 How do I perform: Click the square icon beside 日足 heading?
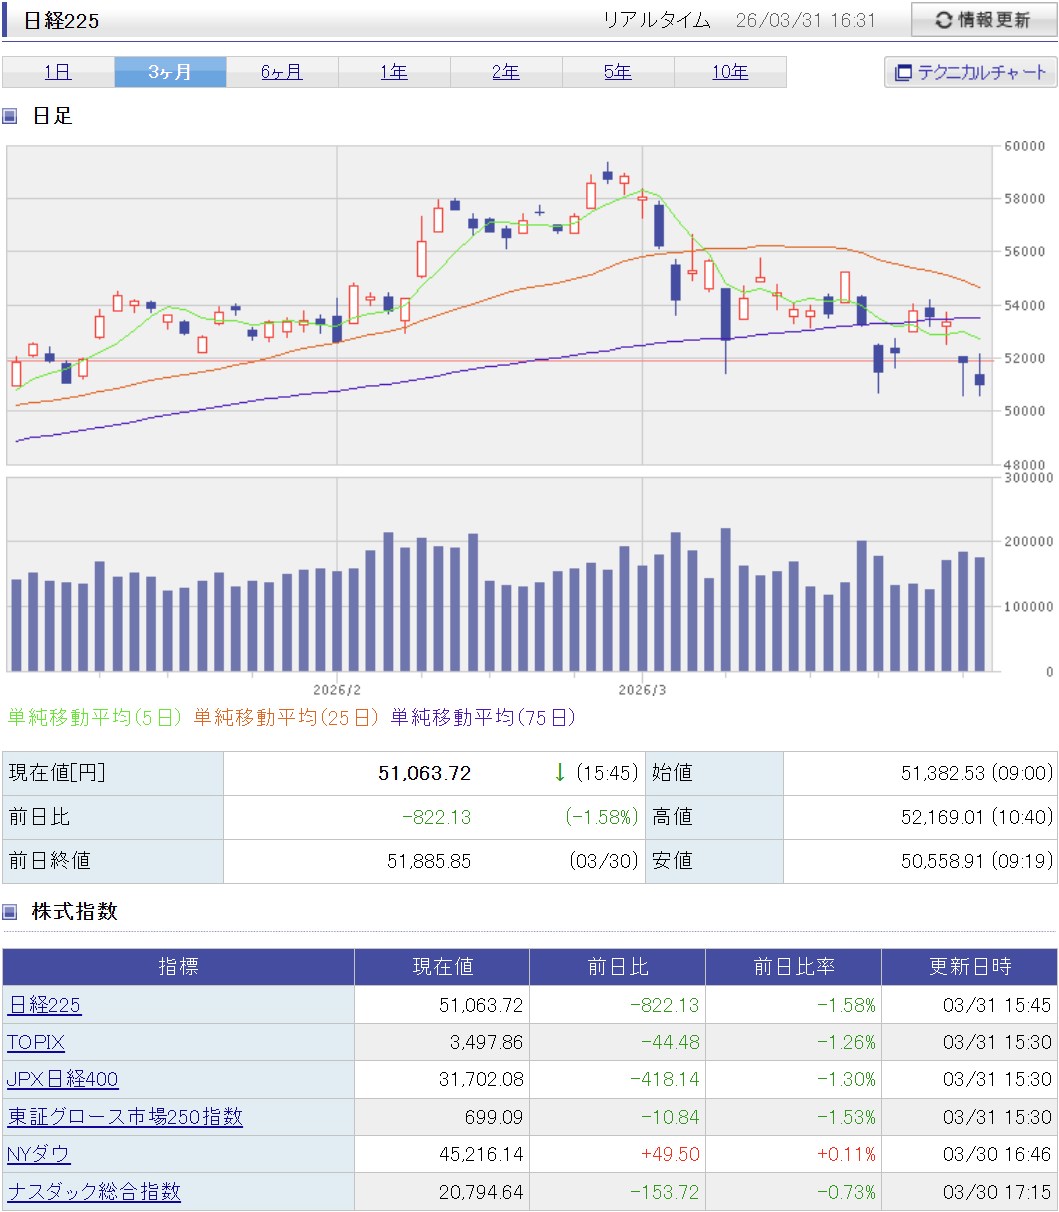(x=10, y=116)
